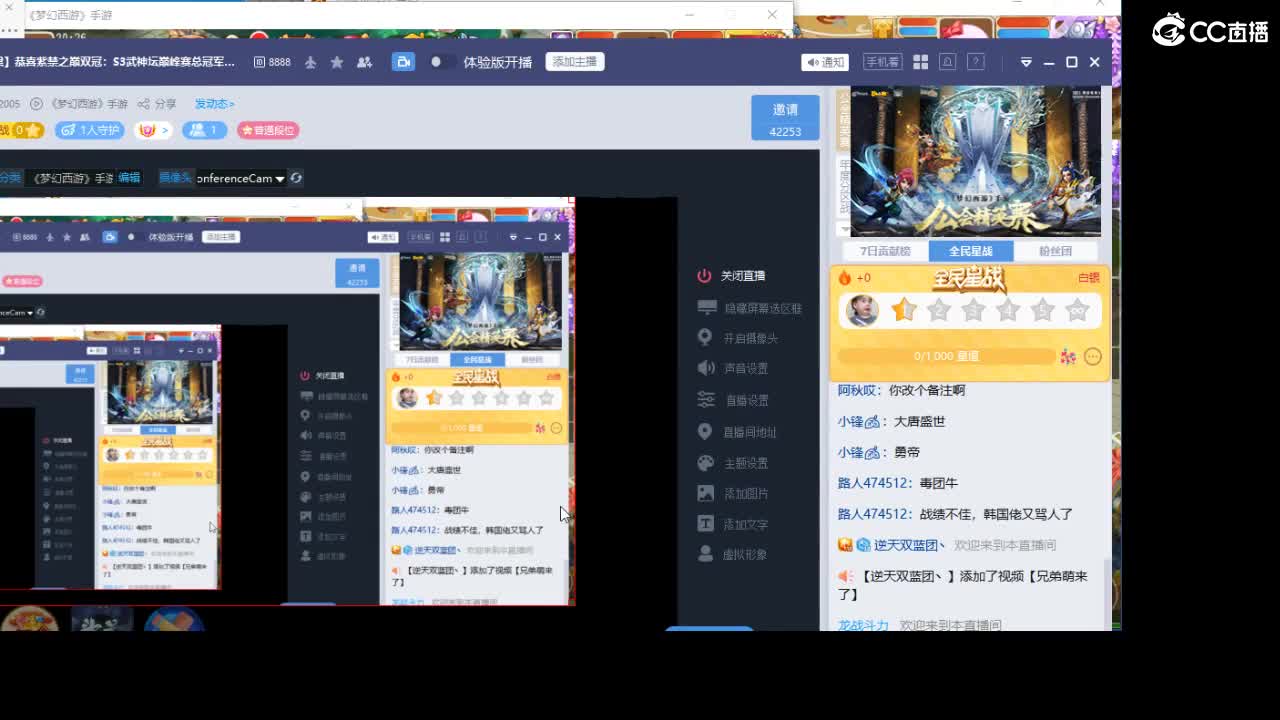The width and height of the screenshot is (1280, 720).
Task: Click the 公会精英赛 banner image
Action: tap(976, 162)
